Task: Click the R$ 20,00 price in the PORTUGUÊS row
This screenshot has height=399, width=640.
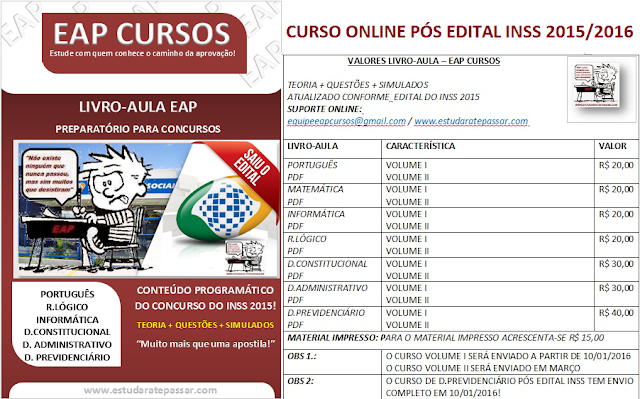Action: 616,165
